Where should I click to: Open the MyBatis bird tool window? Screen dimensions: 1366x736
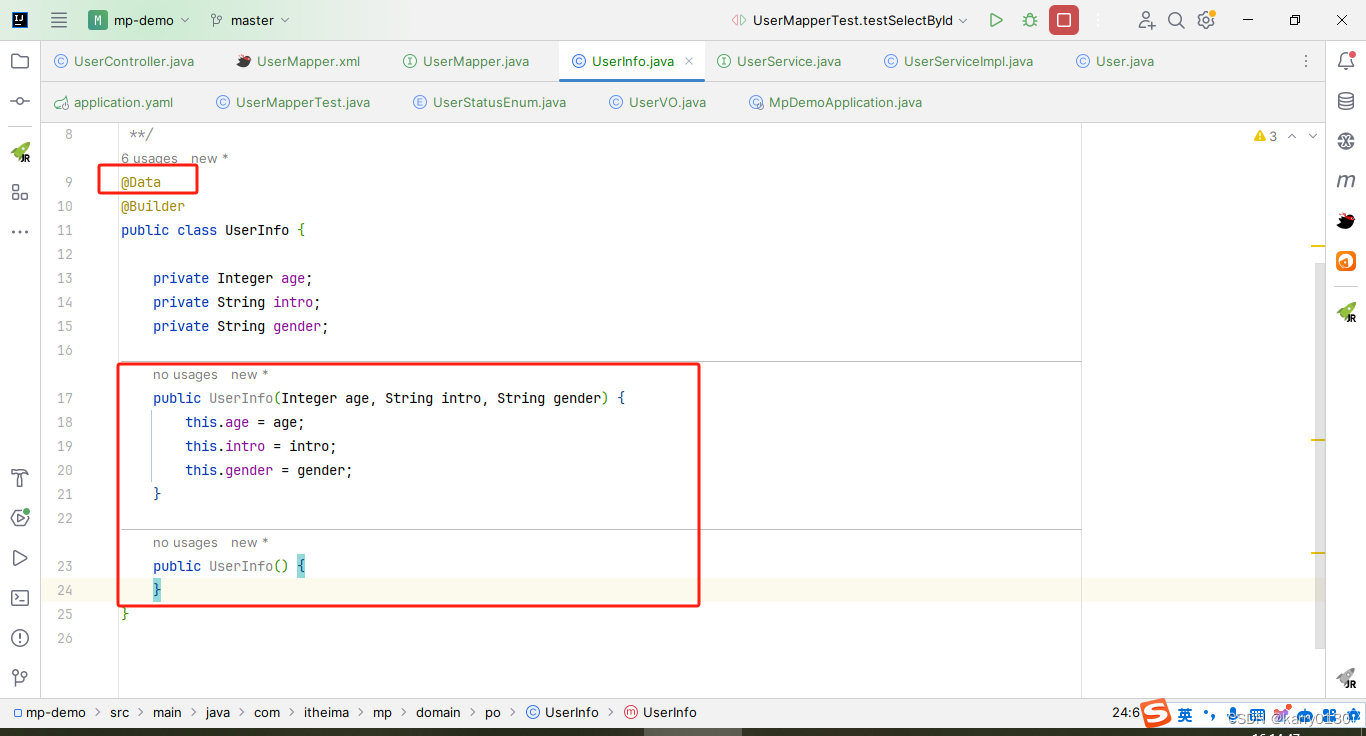(1346, 221)
